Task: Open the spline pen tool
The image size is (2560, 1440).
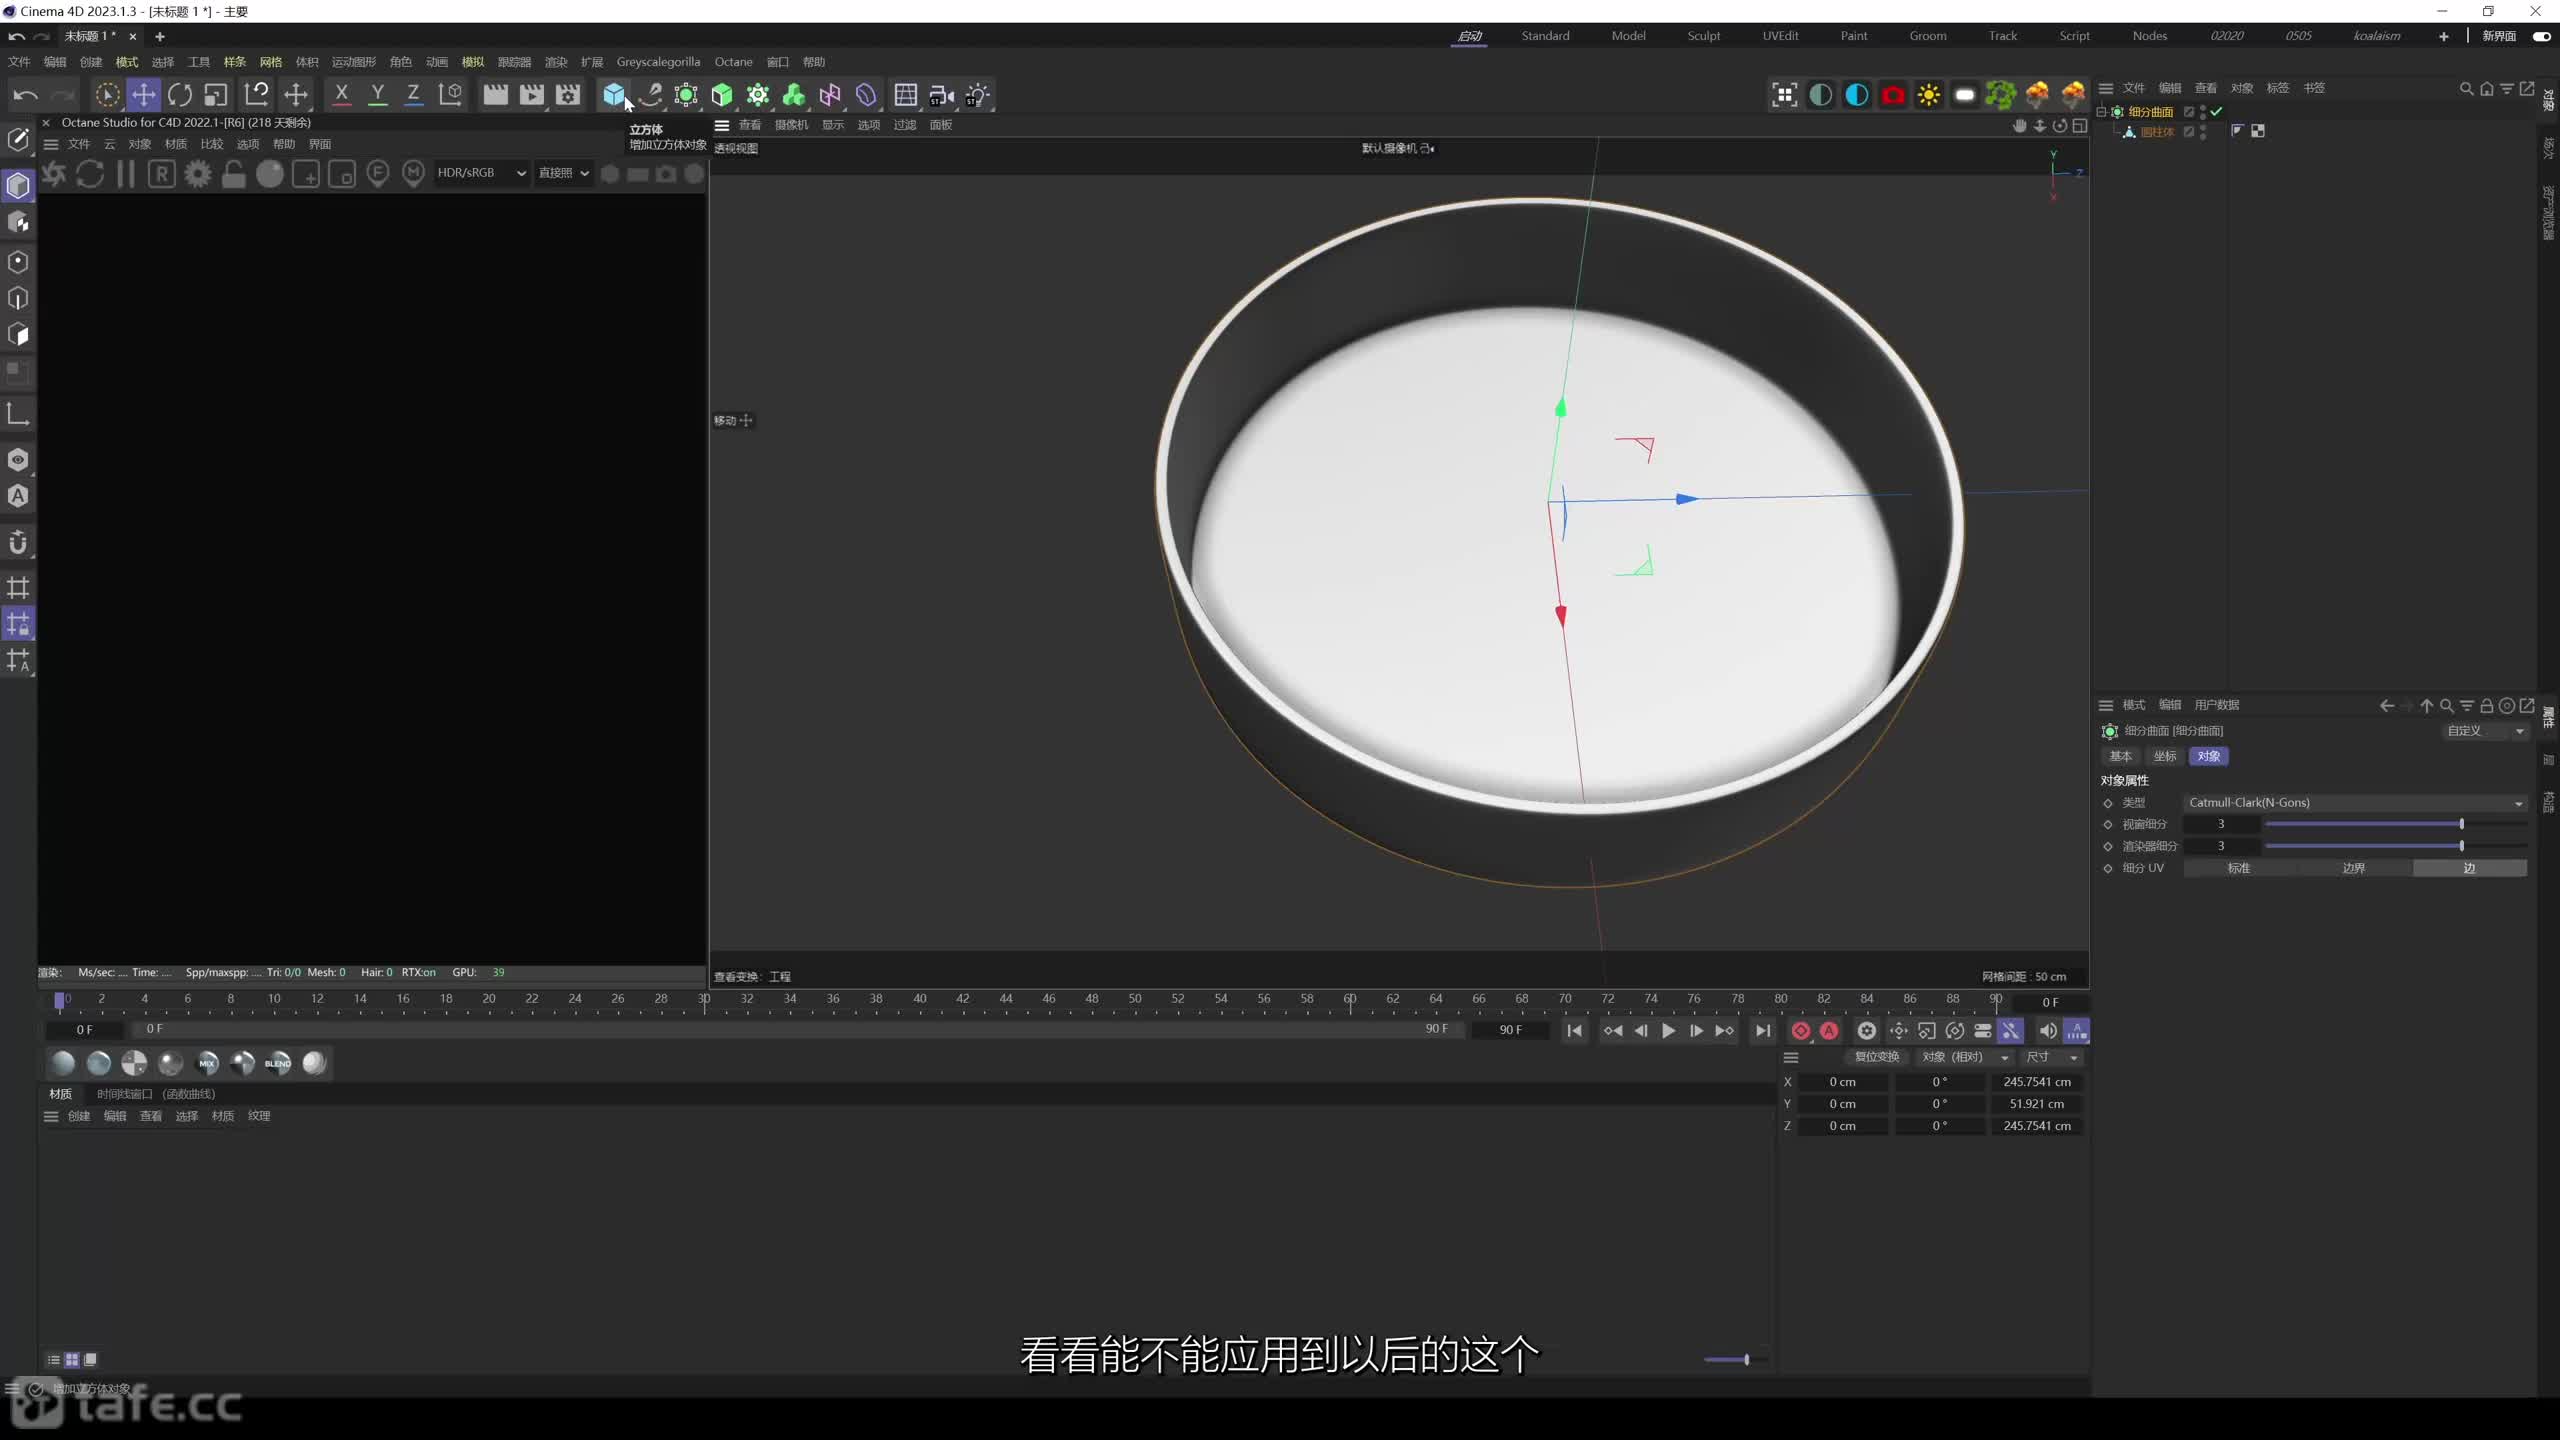Action: pos(651,95)
